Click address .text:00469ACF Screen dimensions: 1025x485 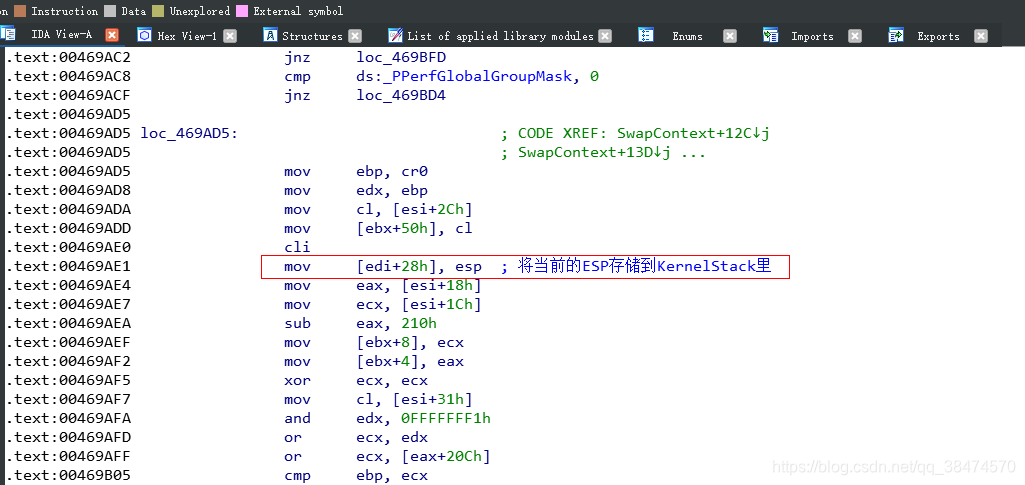coord(69,95)
